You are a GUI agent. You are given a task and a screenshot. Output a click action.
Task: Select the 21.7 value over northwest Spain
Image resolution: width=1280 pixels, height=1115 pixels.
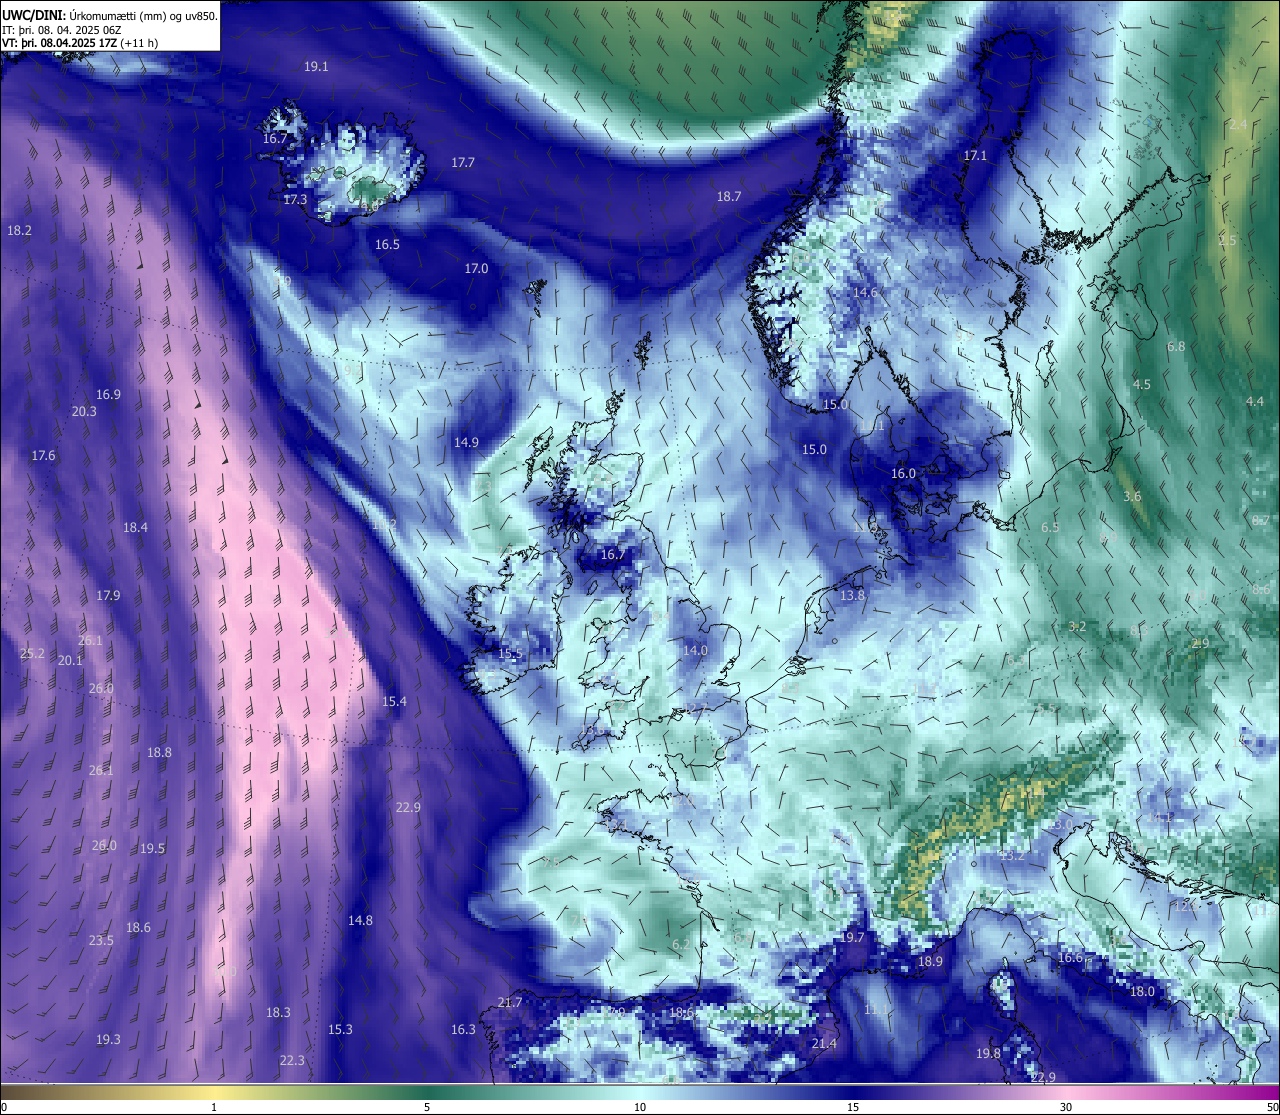click(x=510, y=1003)
